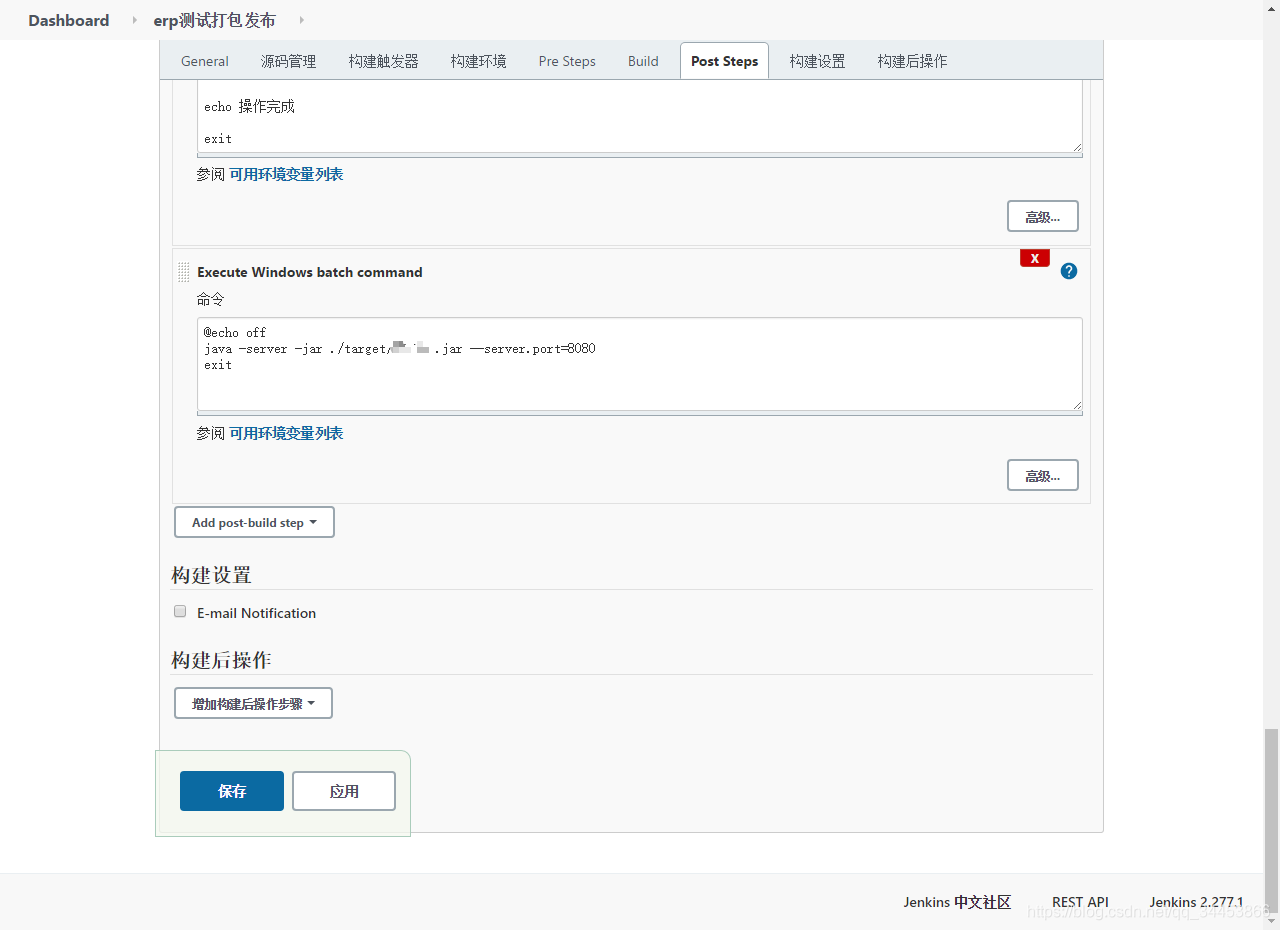Viewport: 1280px width, 930px height.
Task: Open 可用环境变量列表 link under the upper command box
Action: click(x=287, y=174)
